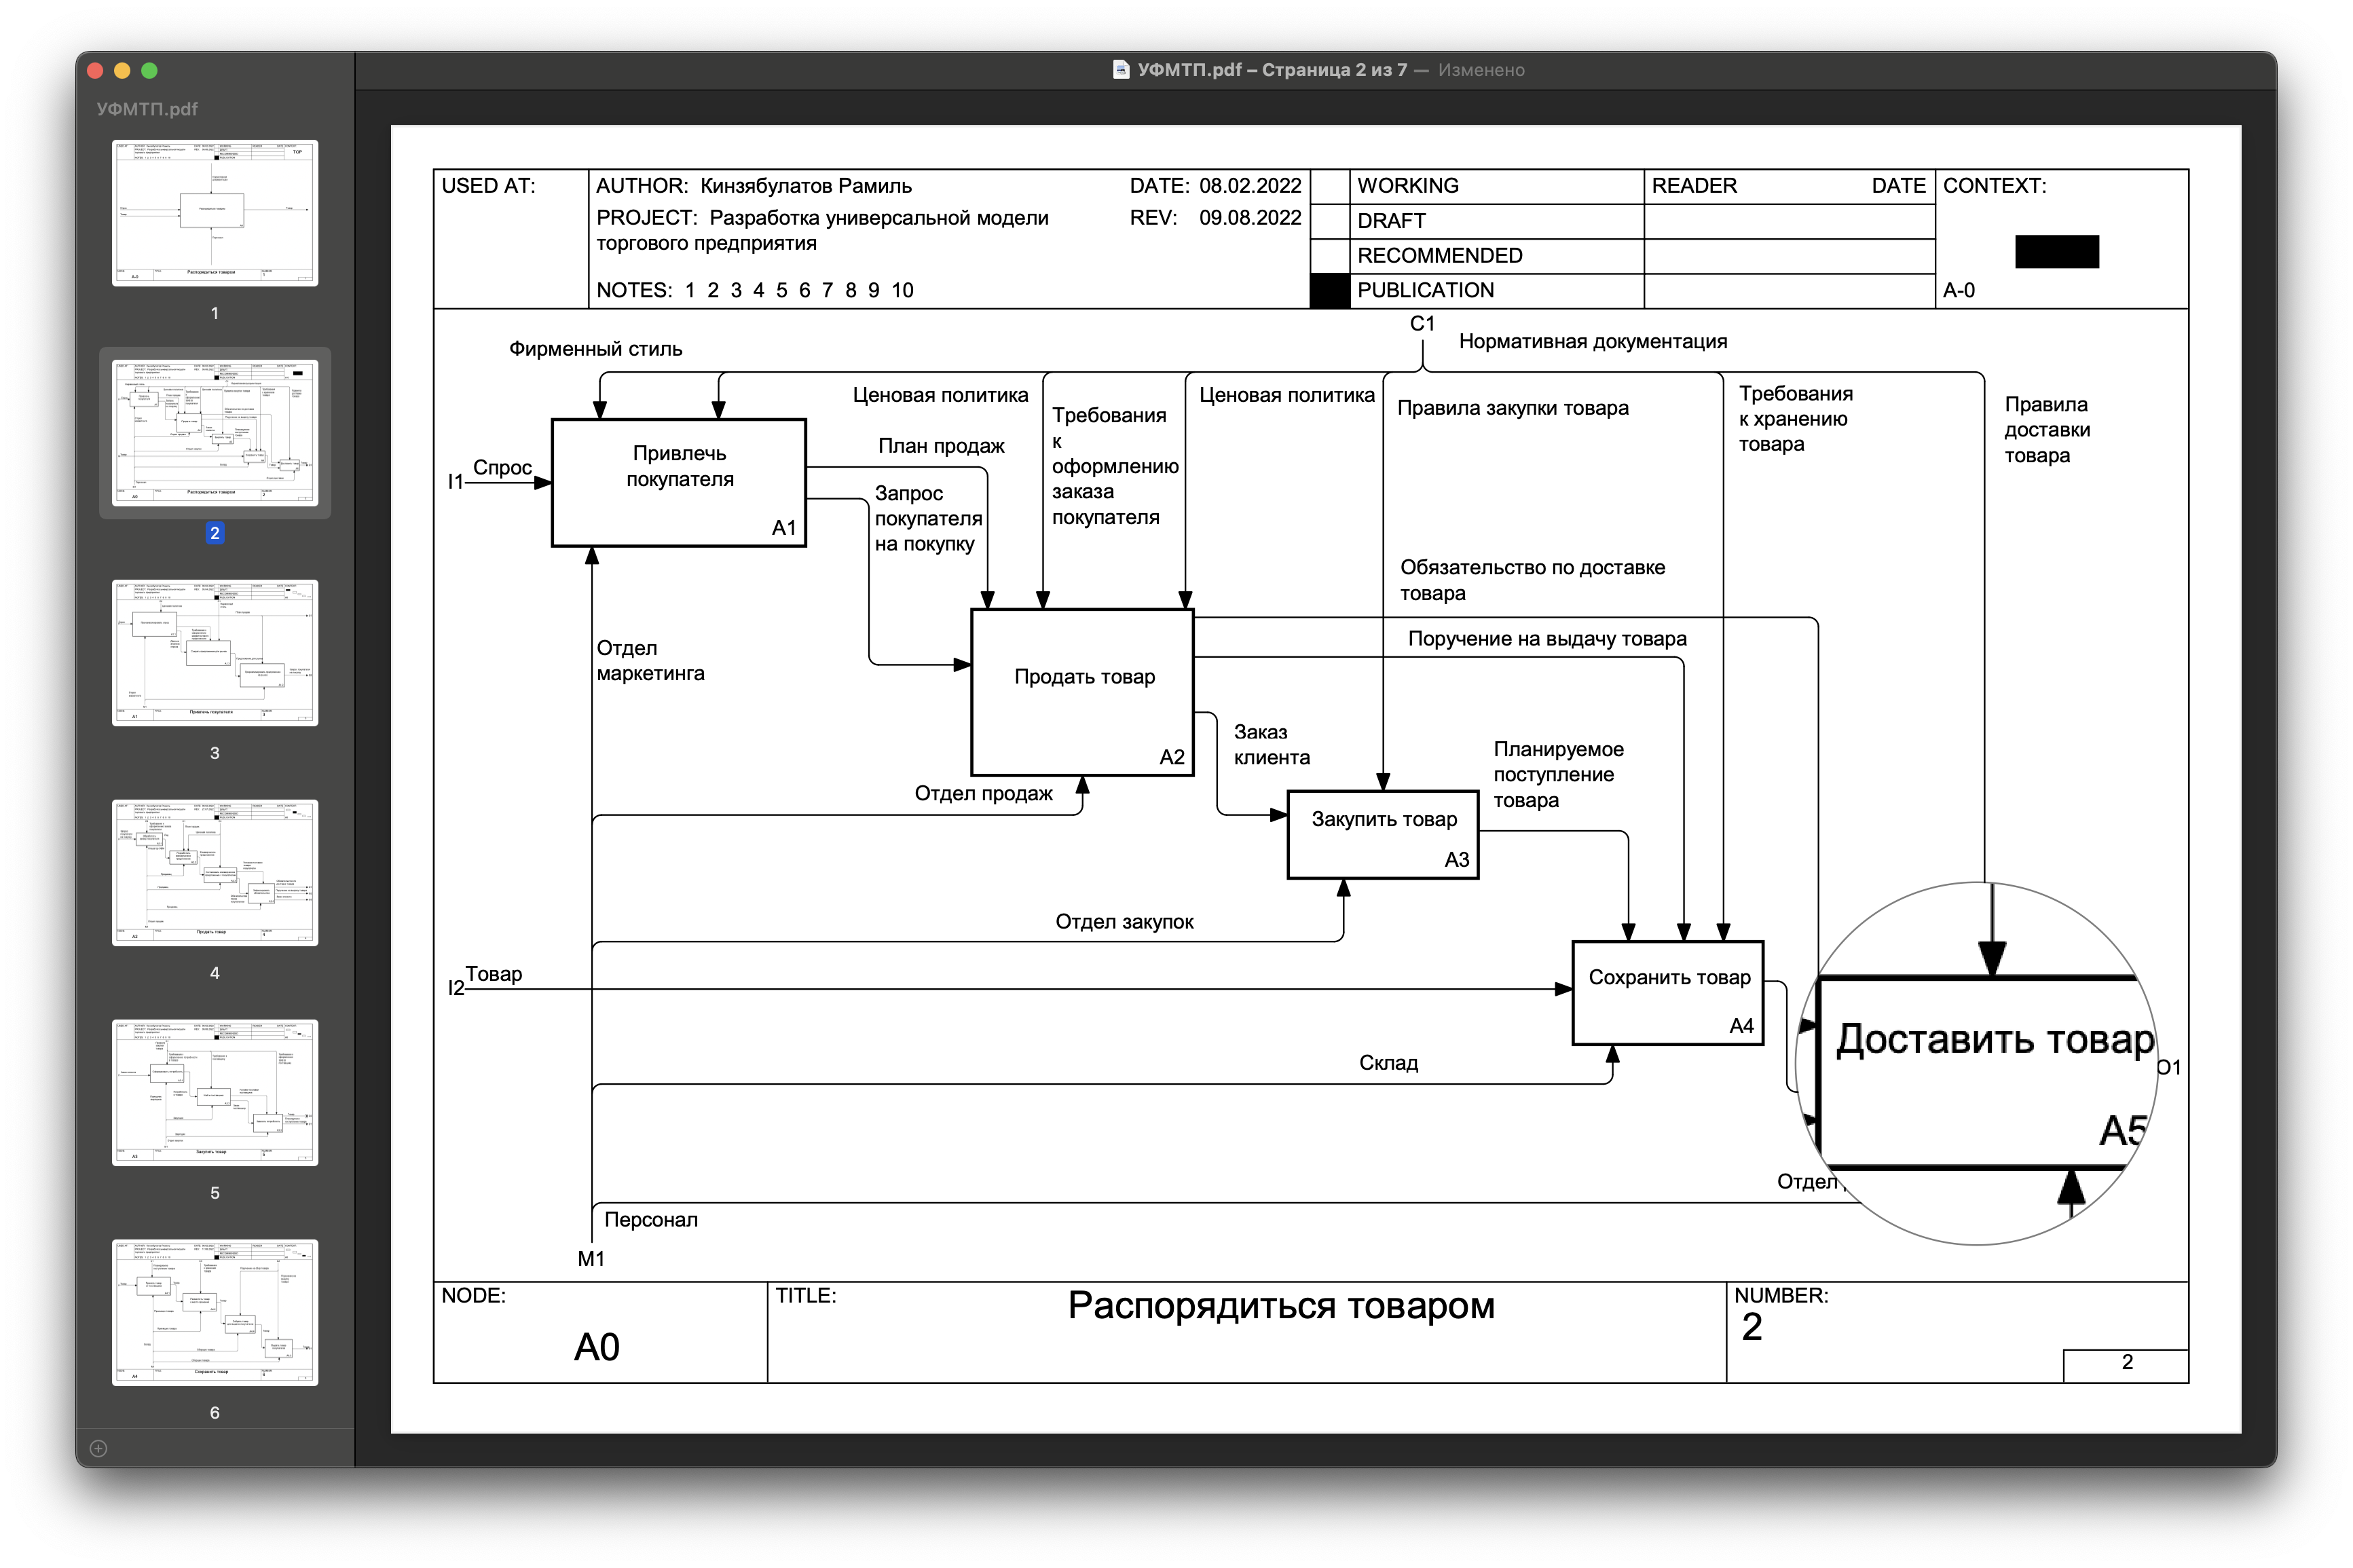Open page 5 thumbnail in sidebar
The image size is (2353, 1568).
coord(215,1093)
